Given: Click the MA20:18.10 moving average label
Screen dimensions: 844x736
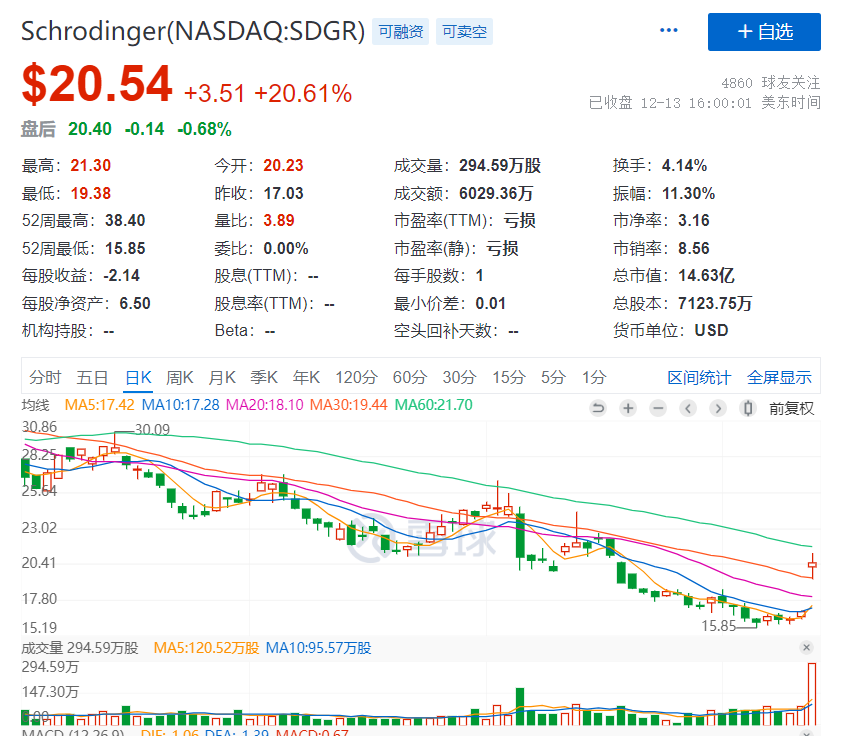Looking at the screenshot, I should click(x=265, y=405).
